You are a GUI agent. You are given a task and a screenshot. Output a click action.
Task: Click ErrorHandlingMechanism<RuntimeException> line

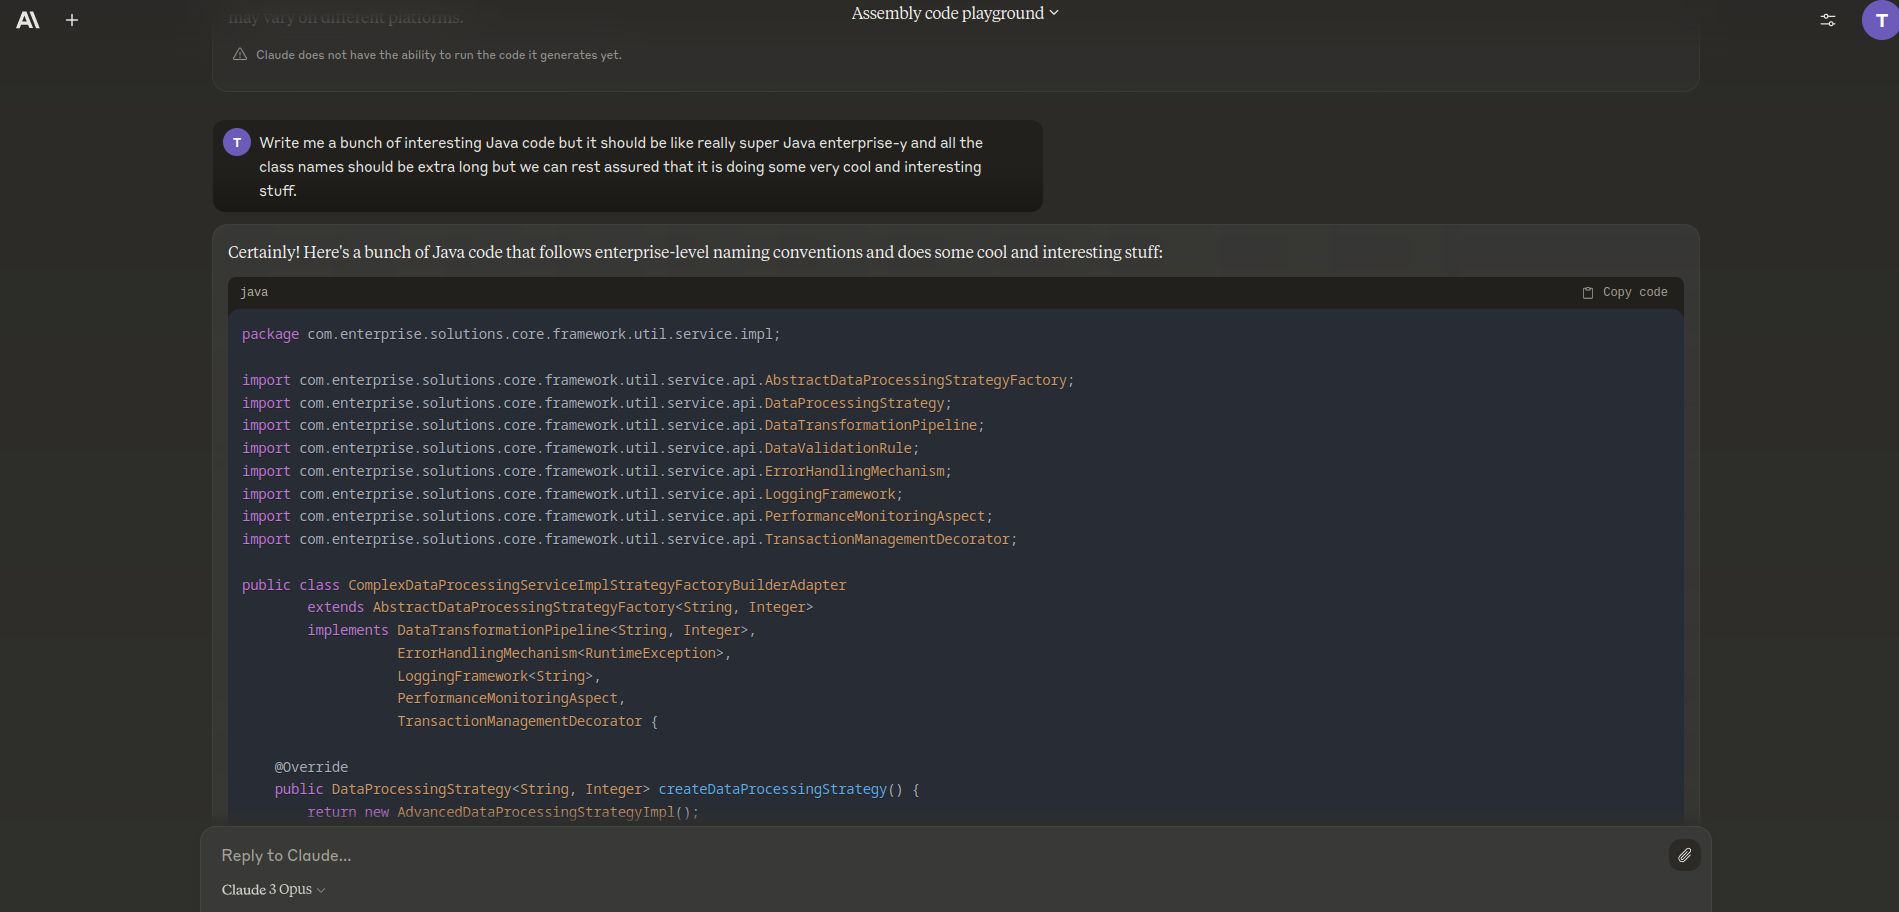[564, 653]
